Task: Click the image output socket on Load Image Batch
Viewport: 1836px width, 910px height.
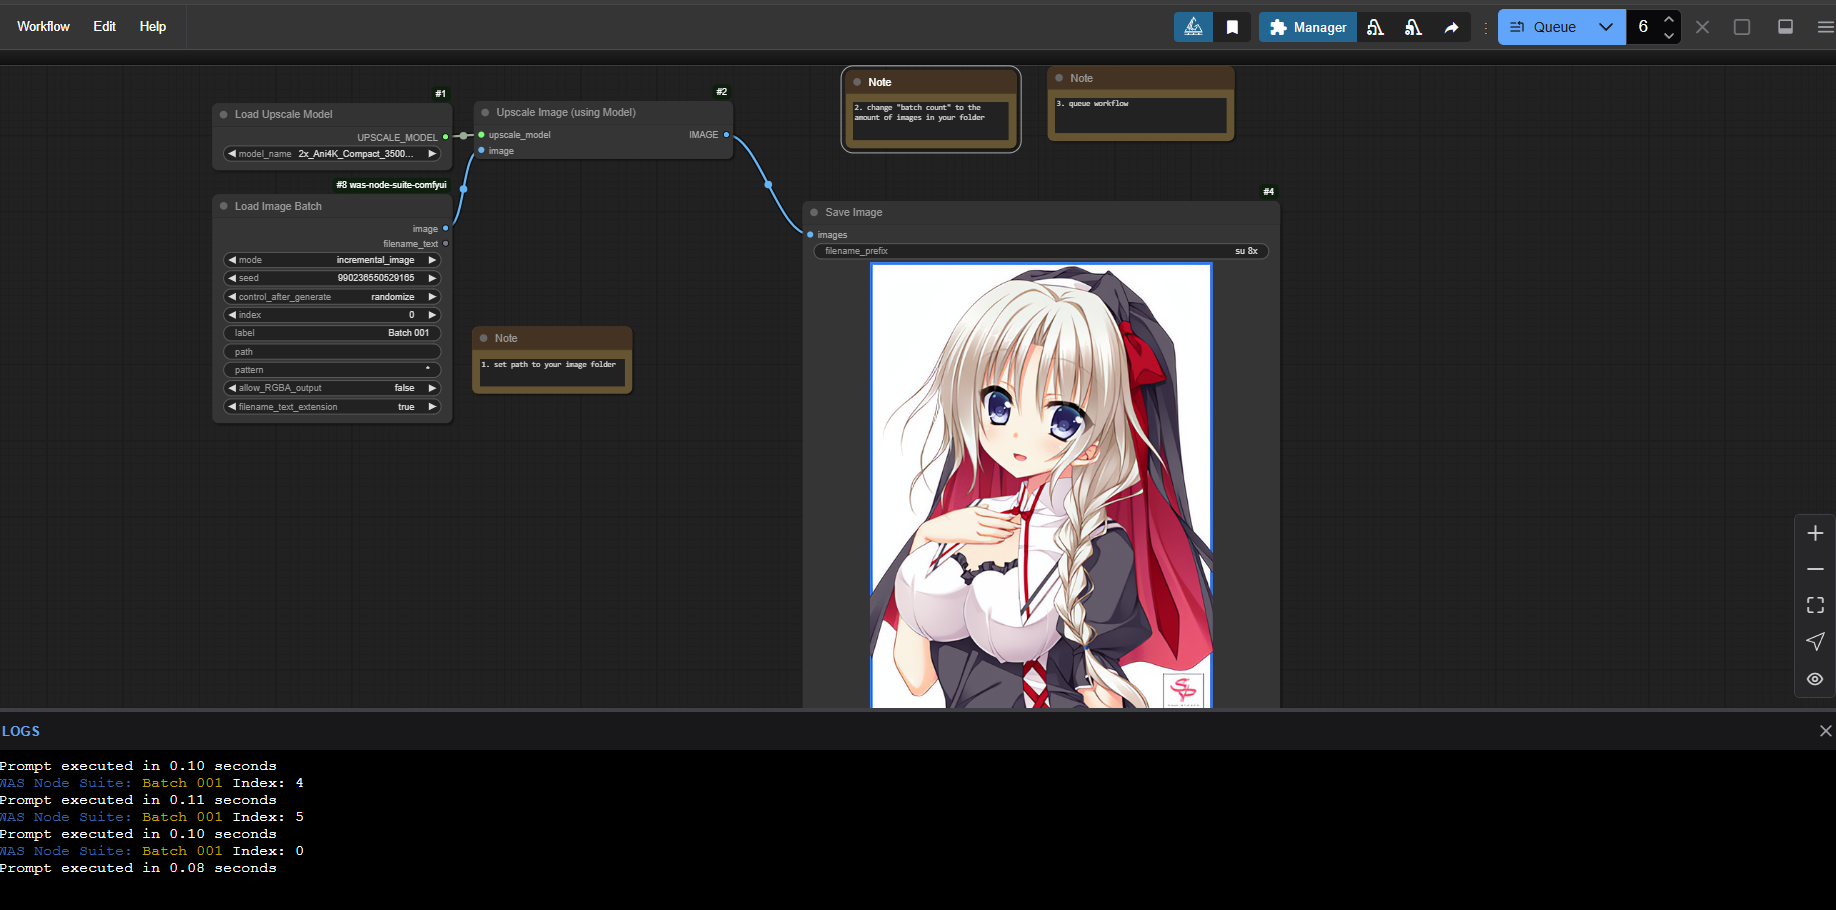Action: 445,229
